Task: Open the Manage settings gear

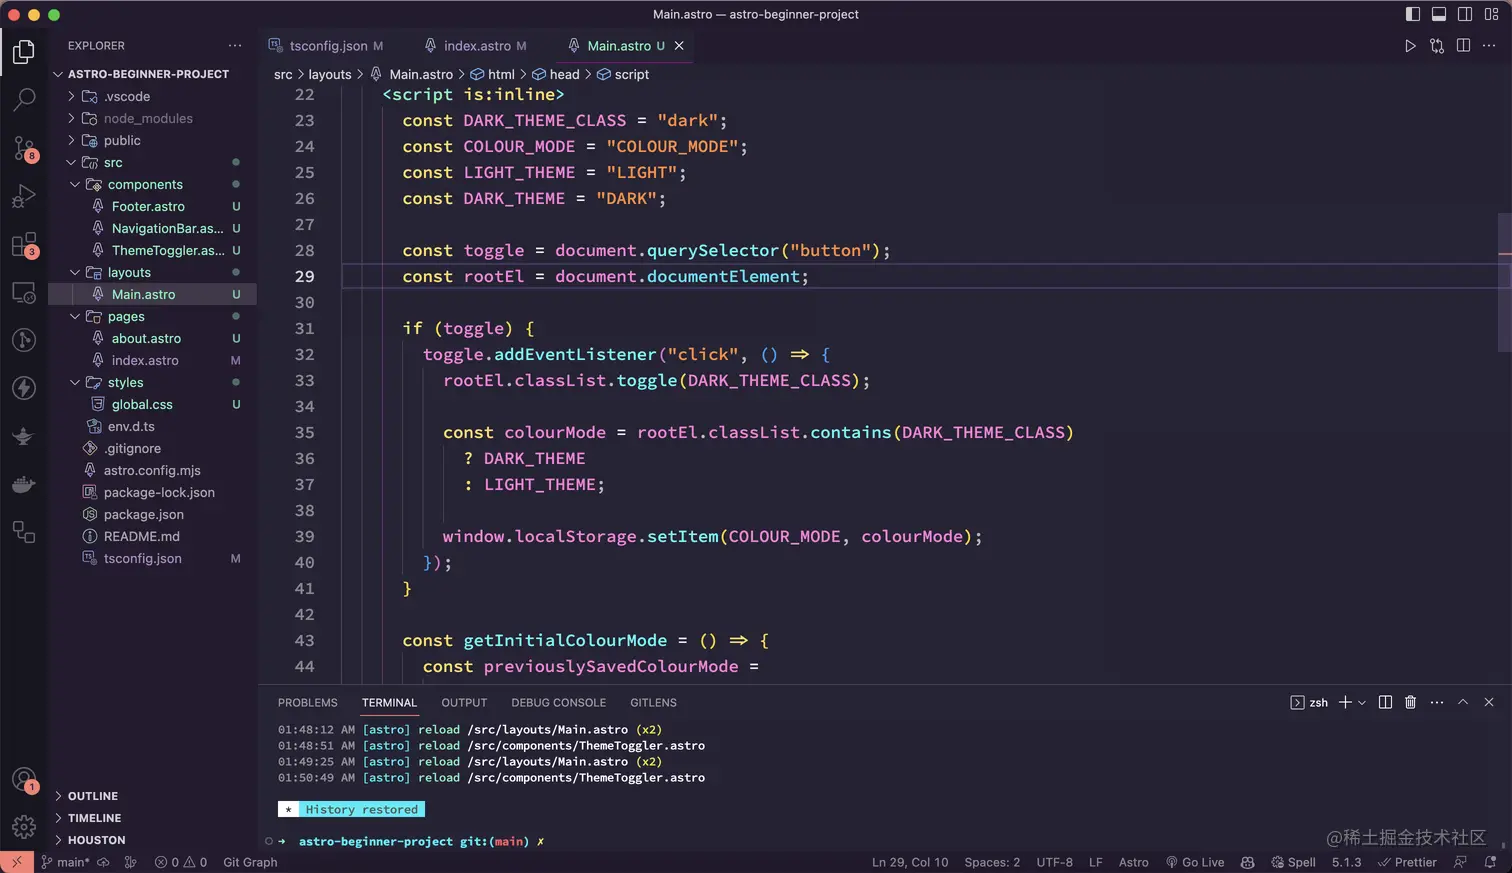Action: click(x=24, y=827)
